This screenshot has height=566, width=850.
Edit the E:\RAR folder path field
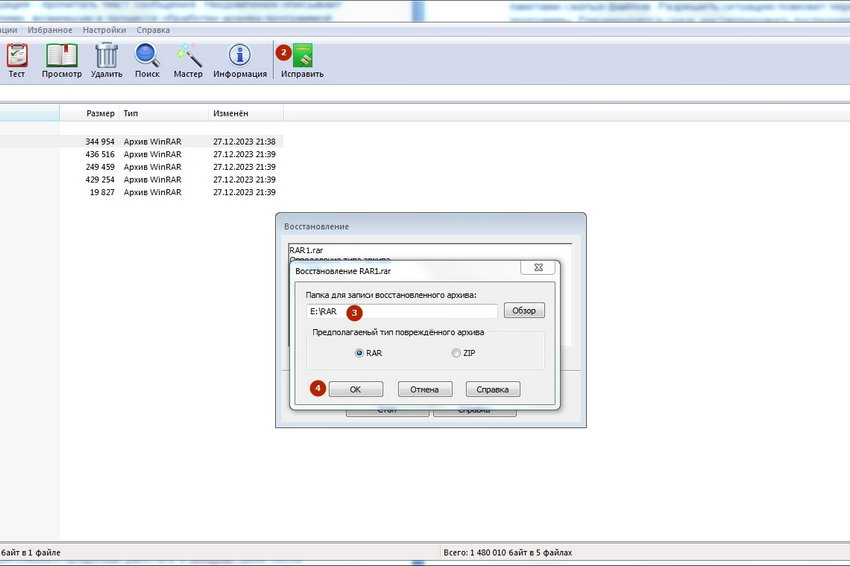pos(402,311)
